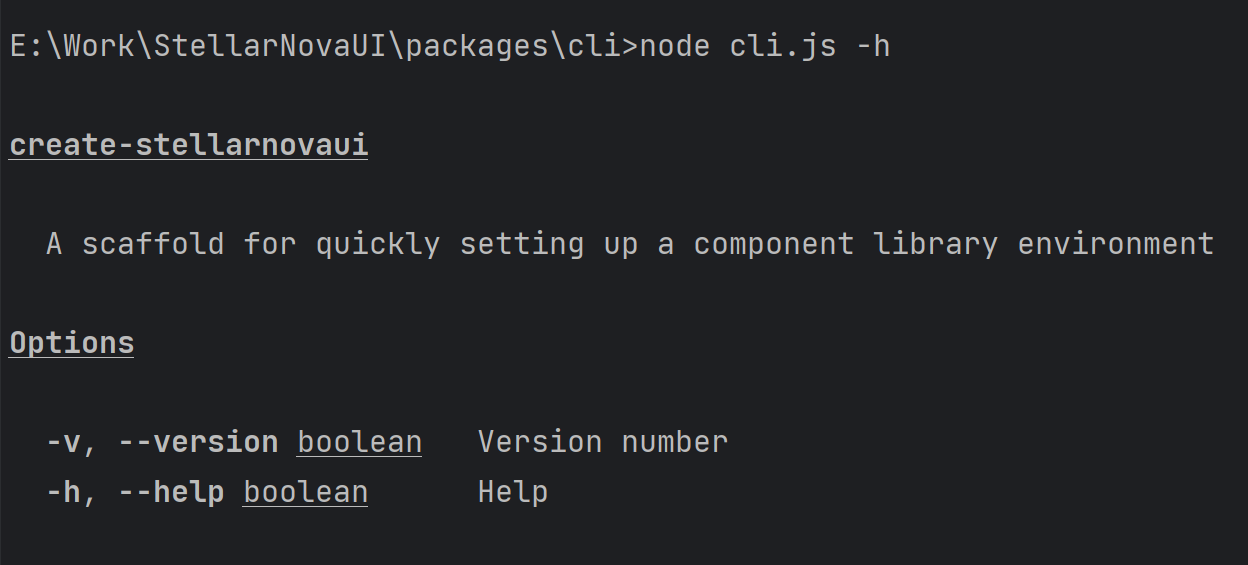Image resolution: width=1248 pixels, height=565 pixels.
Task: Click the boolean type beside --help
Action: click(x=305, y=492)
